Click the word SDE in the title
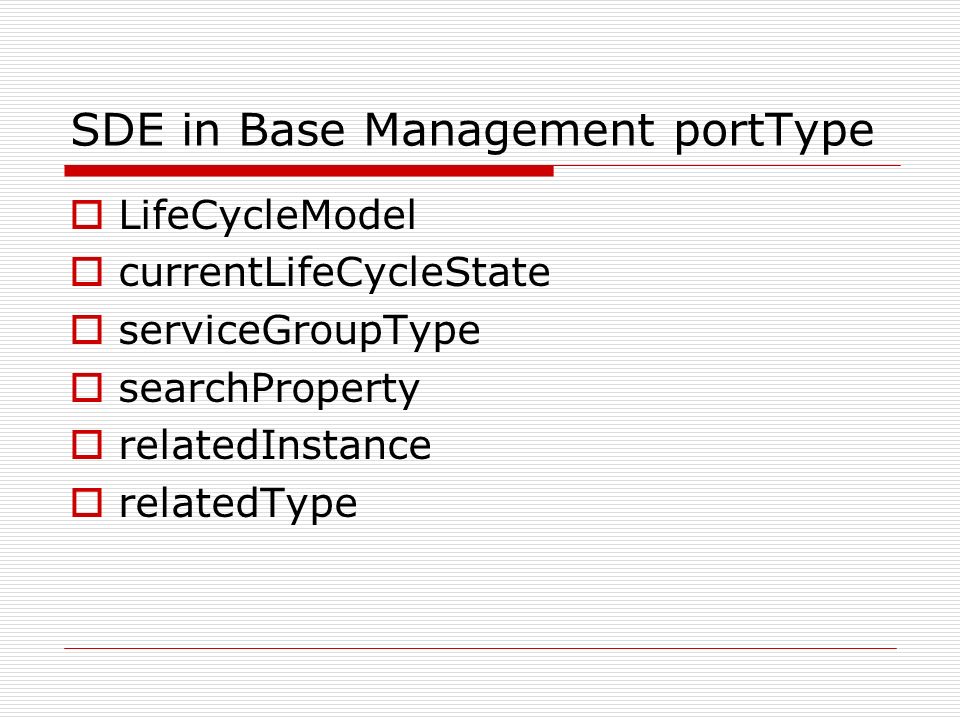This screenshot has height=720, width=960. click(118, 130)
